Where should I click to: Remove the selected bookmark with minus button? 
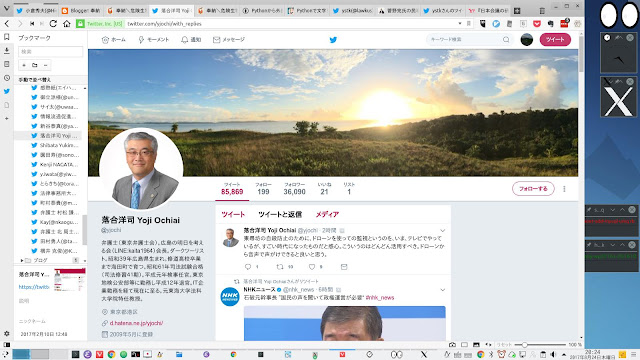tap(45, 65)
